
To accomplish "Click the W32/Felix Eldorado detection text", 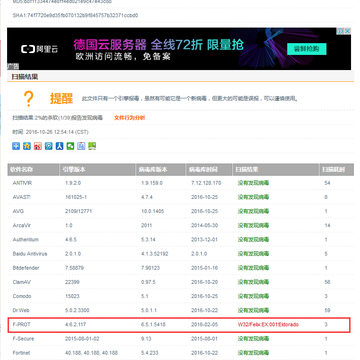I will click(x=268, y=324).
